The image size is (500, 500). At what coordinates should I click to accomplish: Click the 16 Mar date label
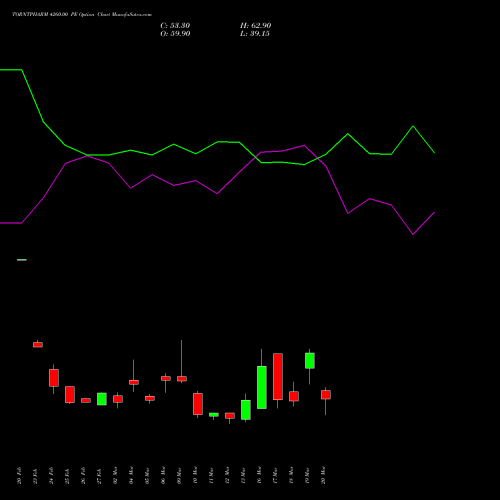(x=259, y=475)
